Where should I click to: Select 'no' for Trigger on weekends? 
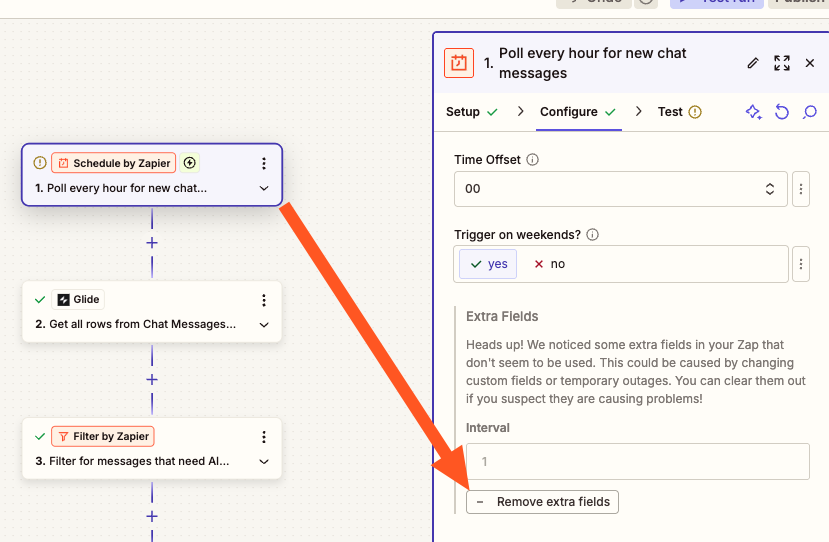(x=549, y=264)
